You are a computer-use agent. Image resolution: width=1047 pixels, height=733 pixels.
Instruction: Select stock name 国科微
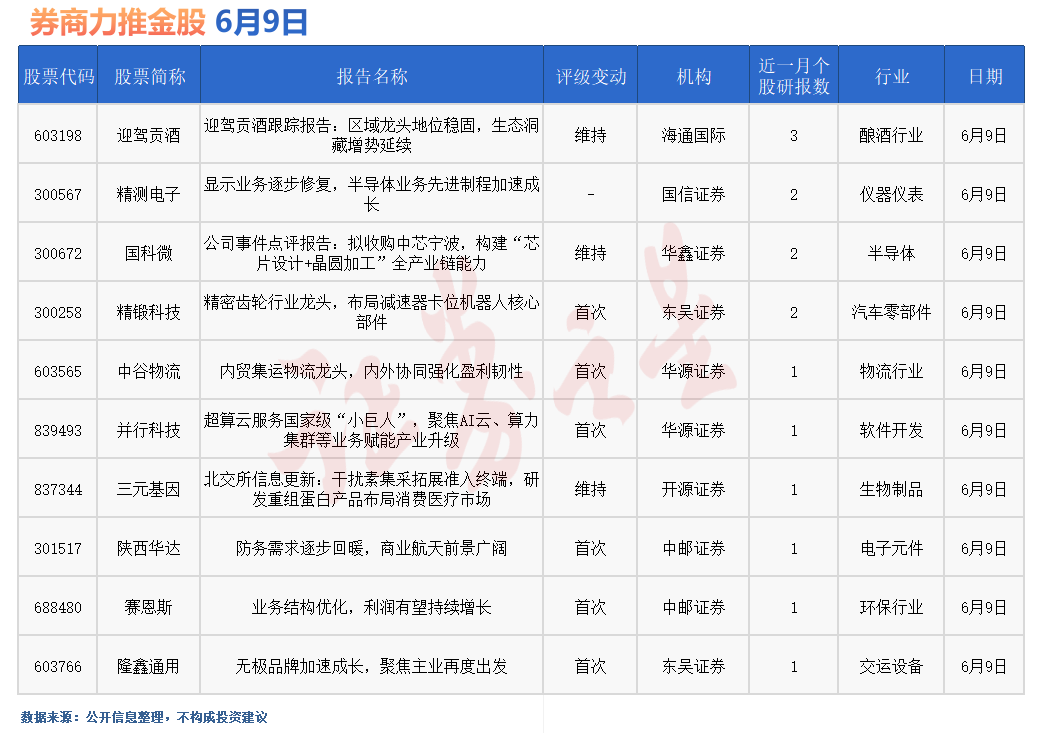click(x=148, y=254)
